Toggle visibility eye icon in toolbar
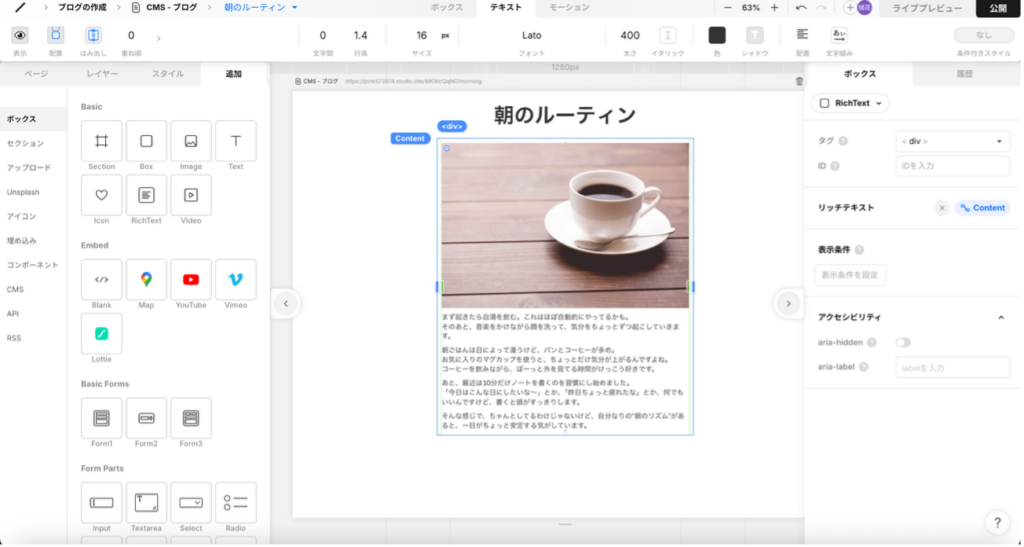Screen dimensions: 1024x547 coord(20,35)
